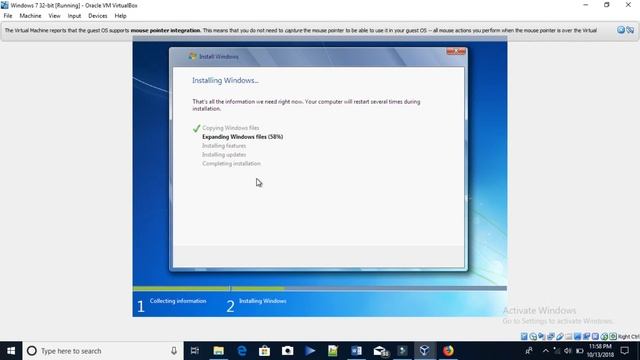Screen dimensions: 640x360
Task: Click the don't-show-again icon on notification bar
Action: [x=630, y=30]
